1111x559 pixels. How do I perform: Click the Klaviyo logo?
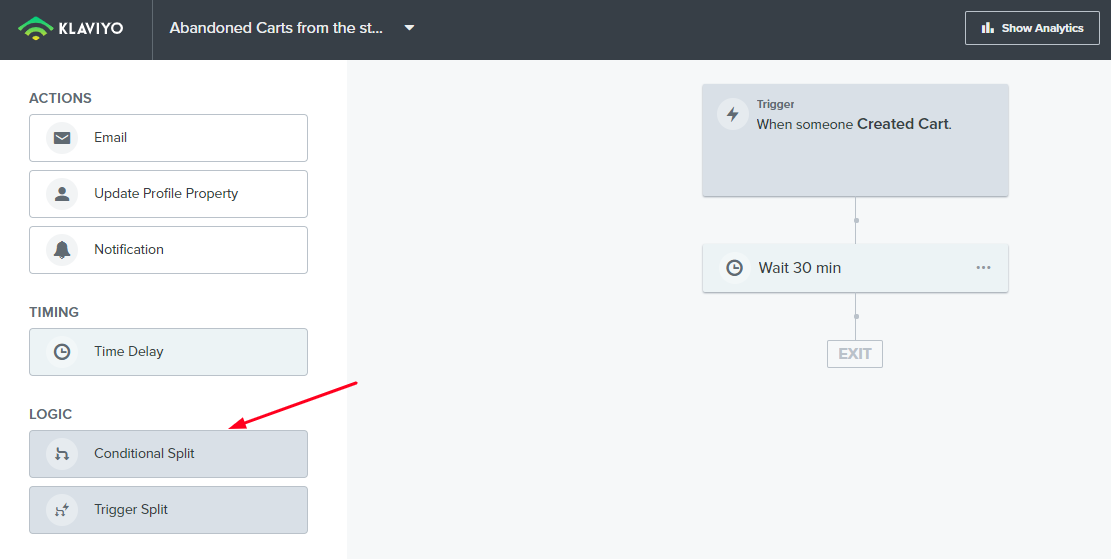[x=71, y=28]
